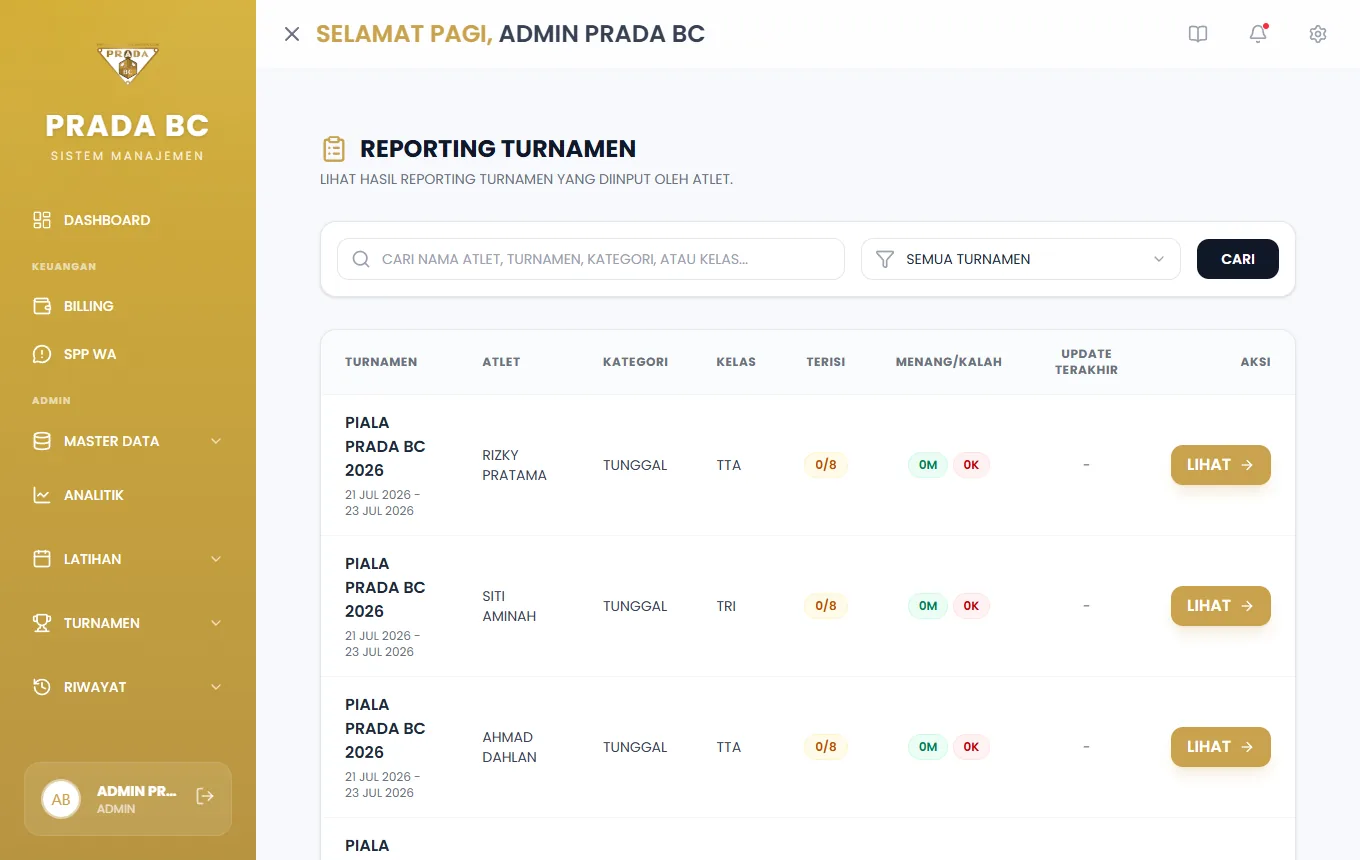Click LIHAT for Rizky Pratama

click(x=1221, y=465)
